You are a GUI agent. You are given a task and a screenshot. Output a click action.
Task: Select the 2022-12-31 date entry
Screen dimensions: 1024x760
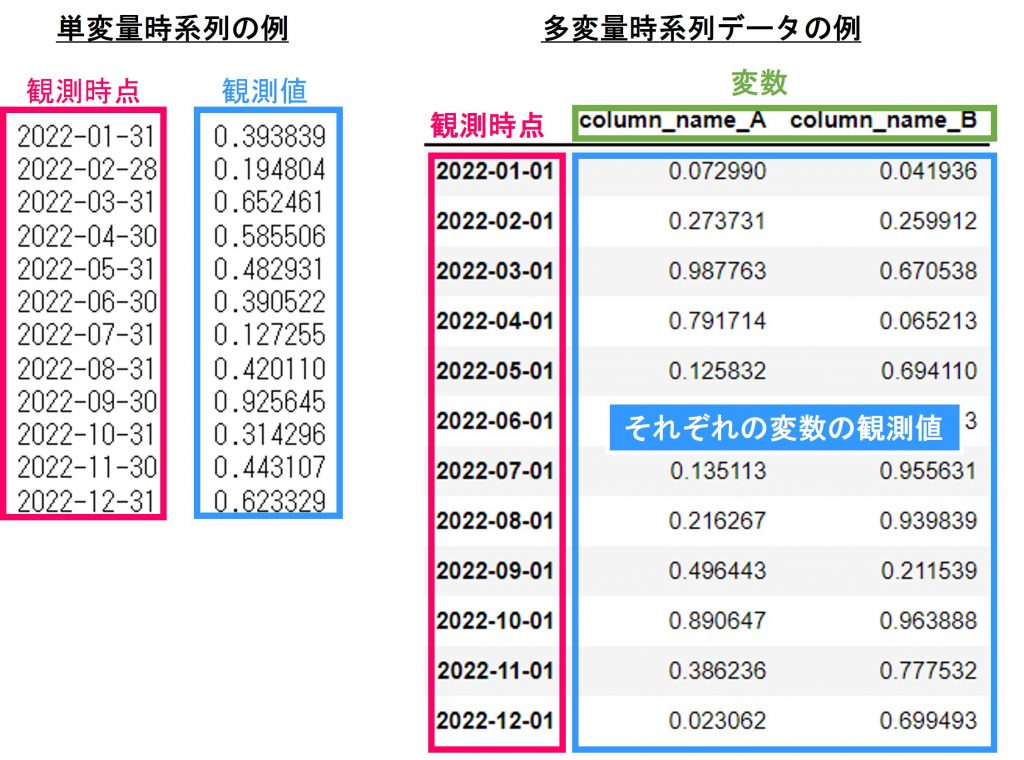pos(87,501)
